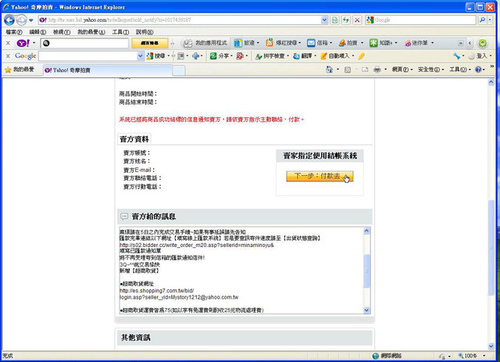Screen dimensions: 500x362
Task: Click the read mail icon on command bar
Action: (365, 70)
